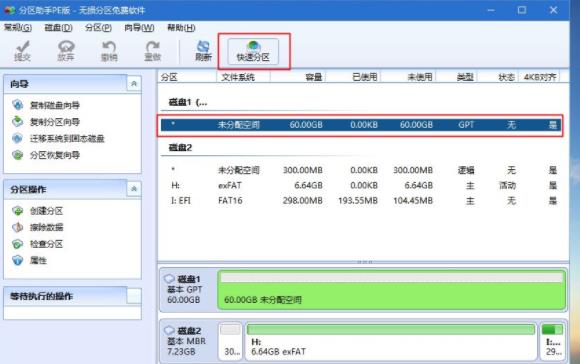This screenshot has height=364, width=580.
Task: Open the 复制分区向导 link
Action: (55, 122)
